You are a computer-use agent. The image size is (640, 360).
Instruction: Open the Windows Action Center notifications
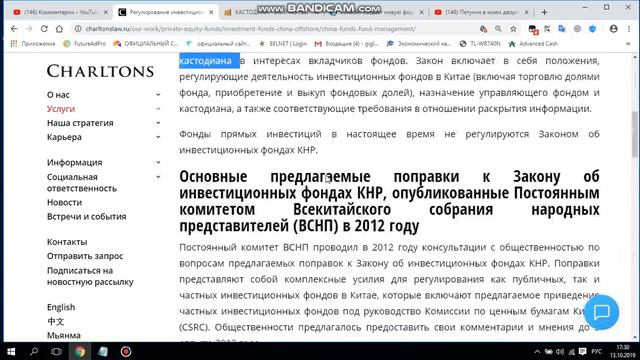582,351
